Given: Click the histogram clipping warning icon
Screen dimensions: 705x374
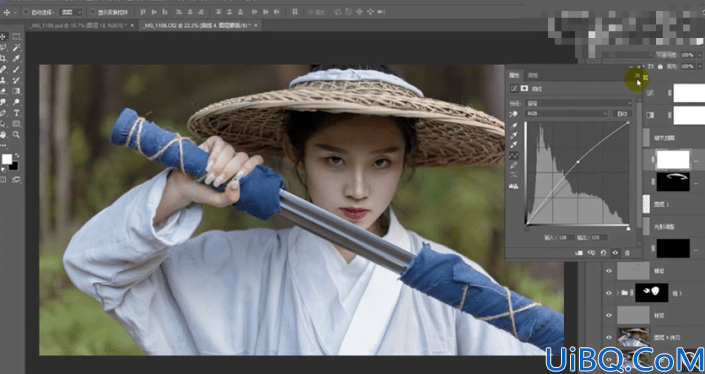Looking at the screenshot, I should 514,186.
